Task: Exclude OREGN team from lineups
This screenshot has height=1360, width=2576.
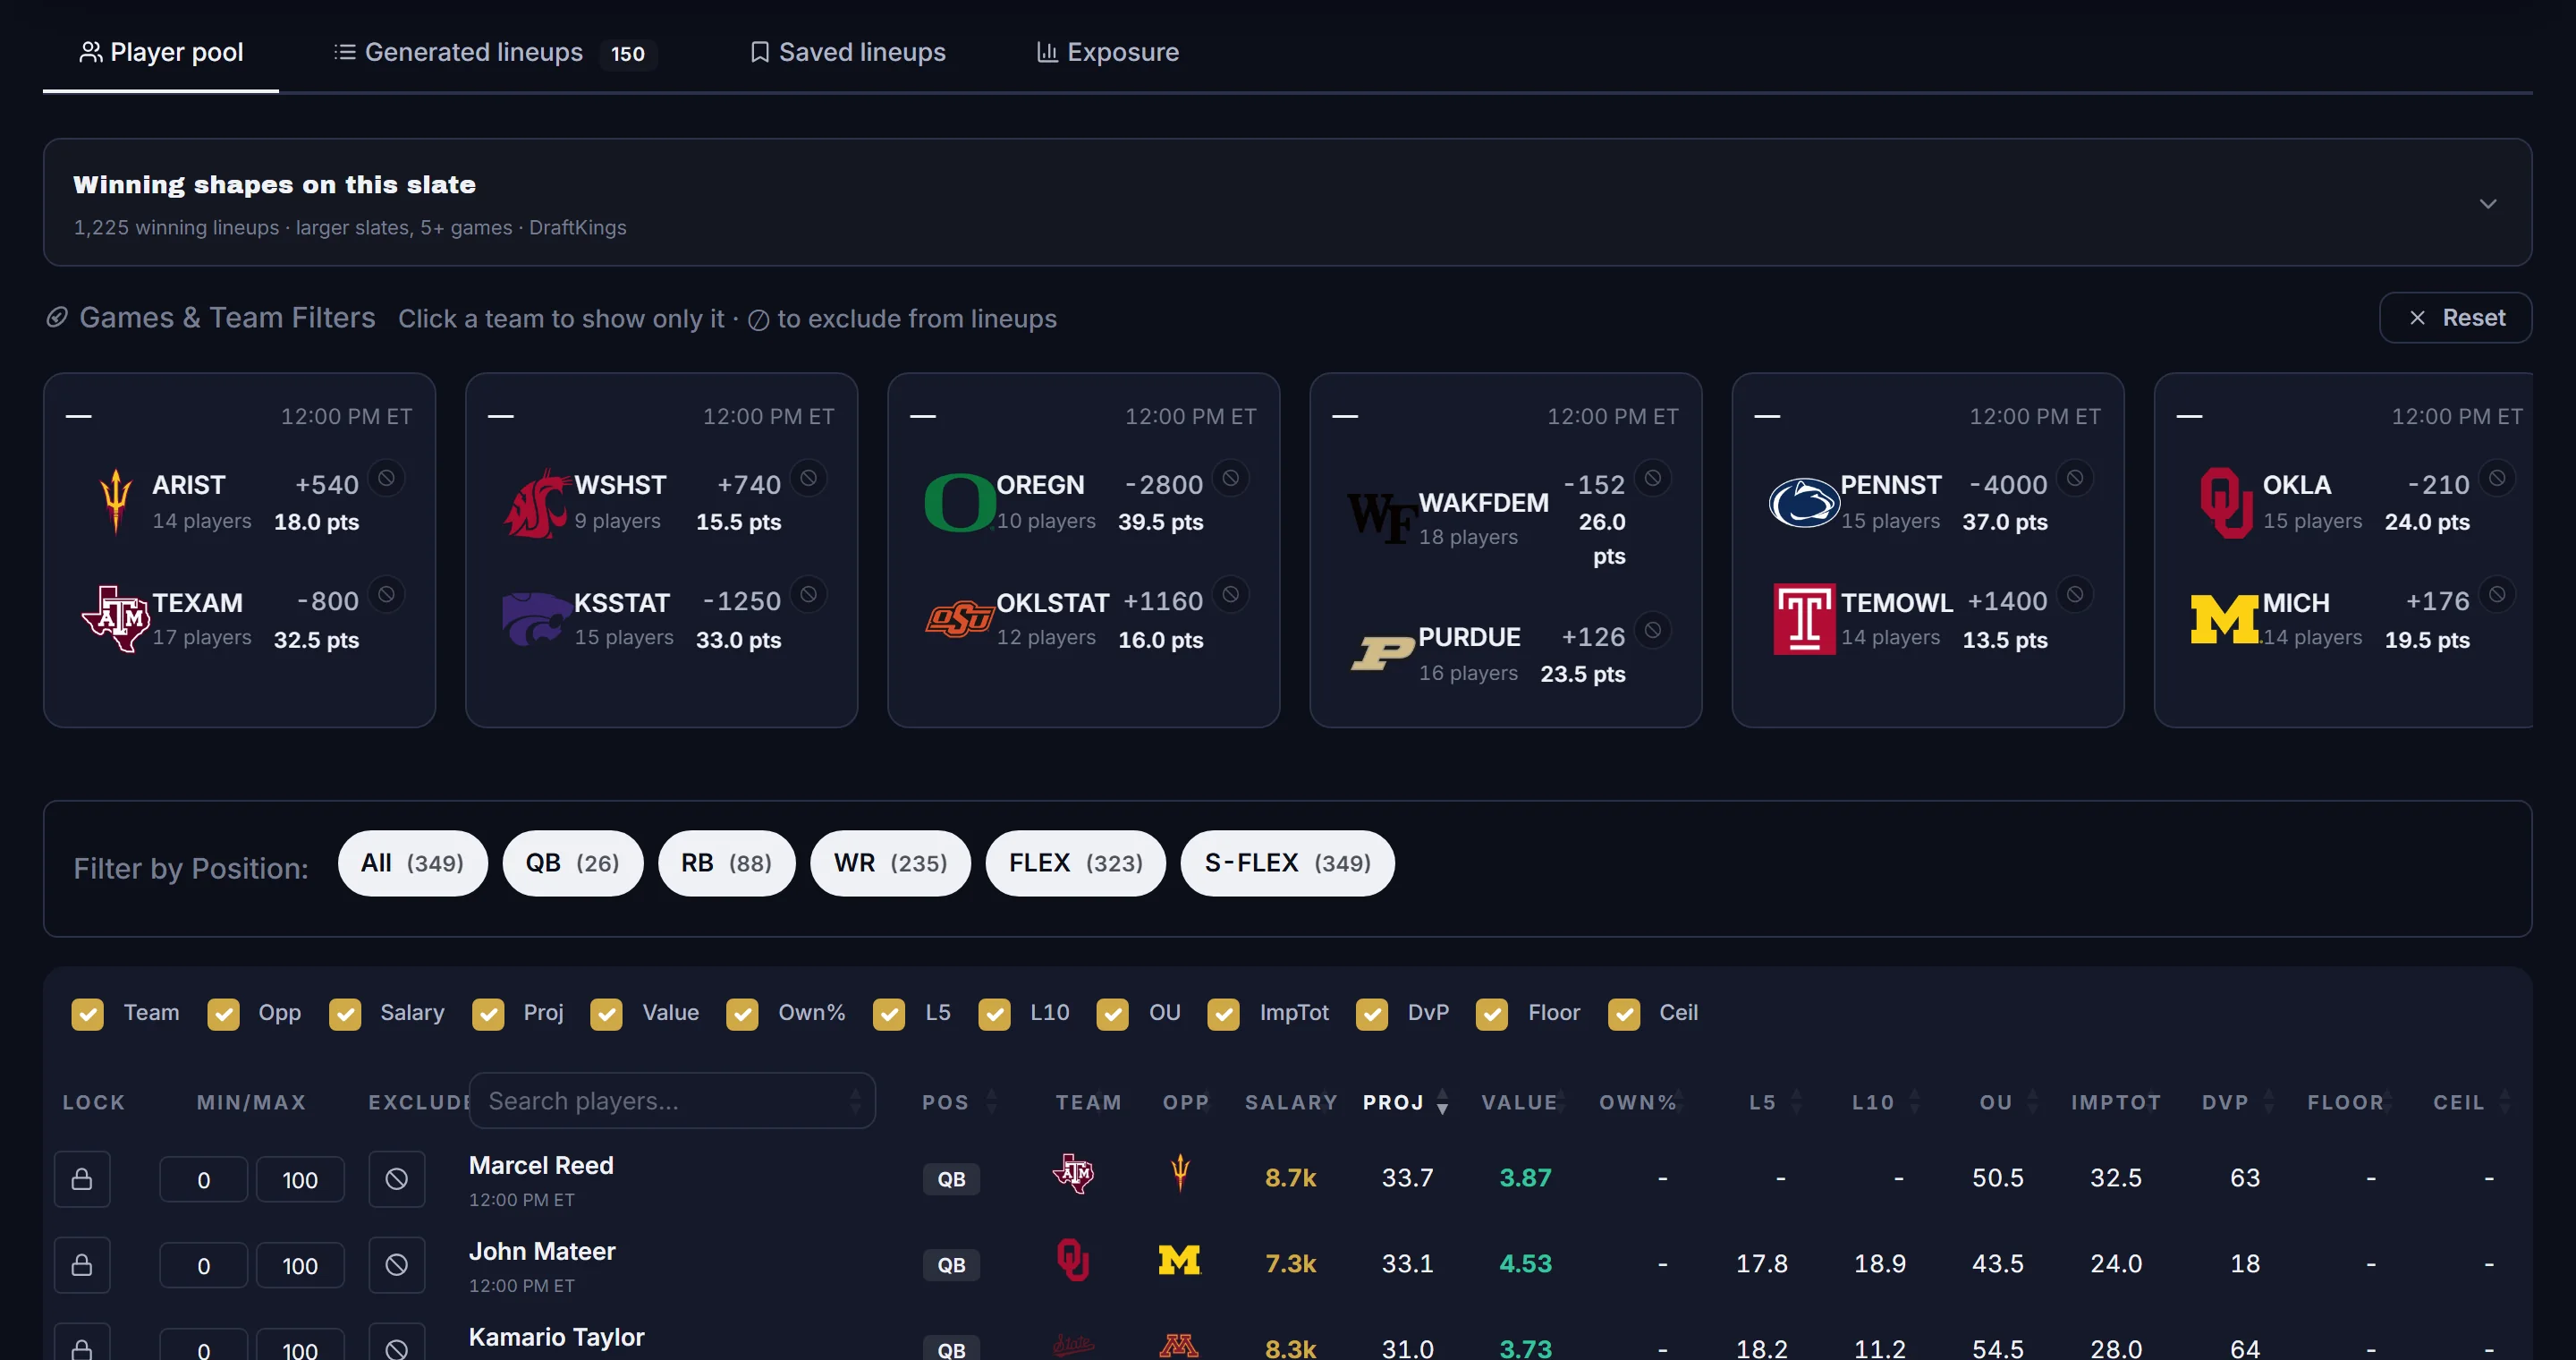Action: [x=1230, y=478]
